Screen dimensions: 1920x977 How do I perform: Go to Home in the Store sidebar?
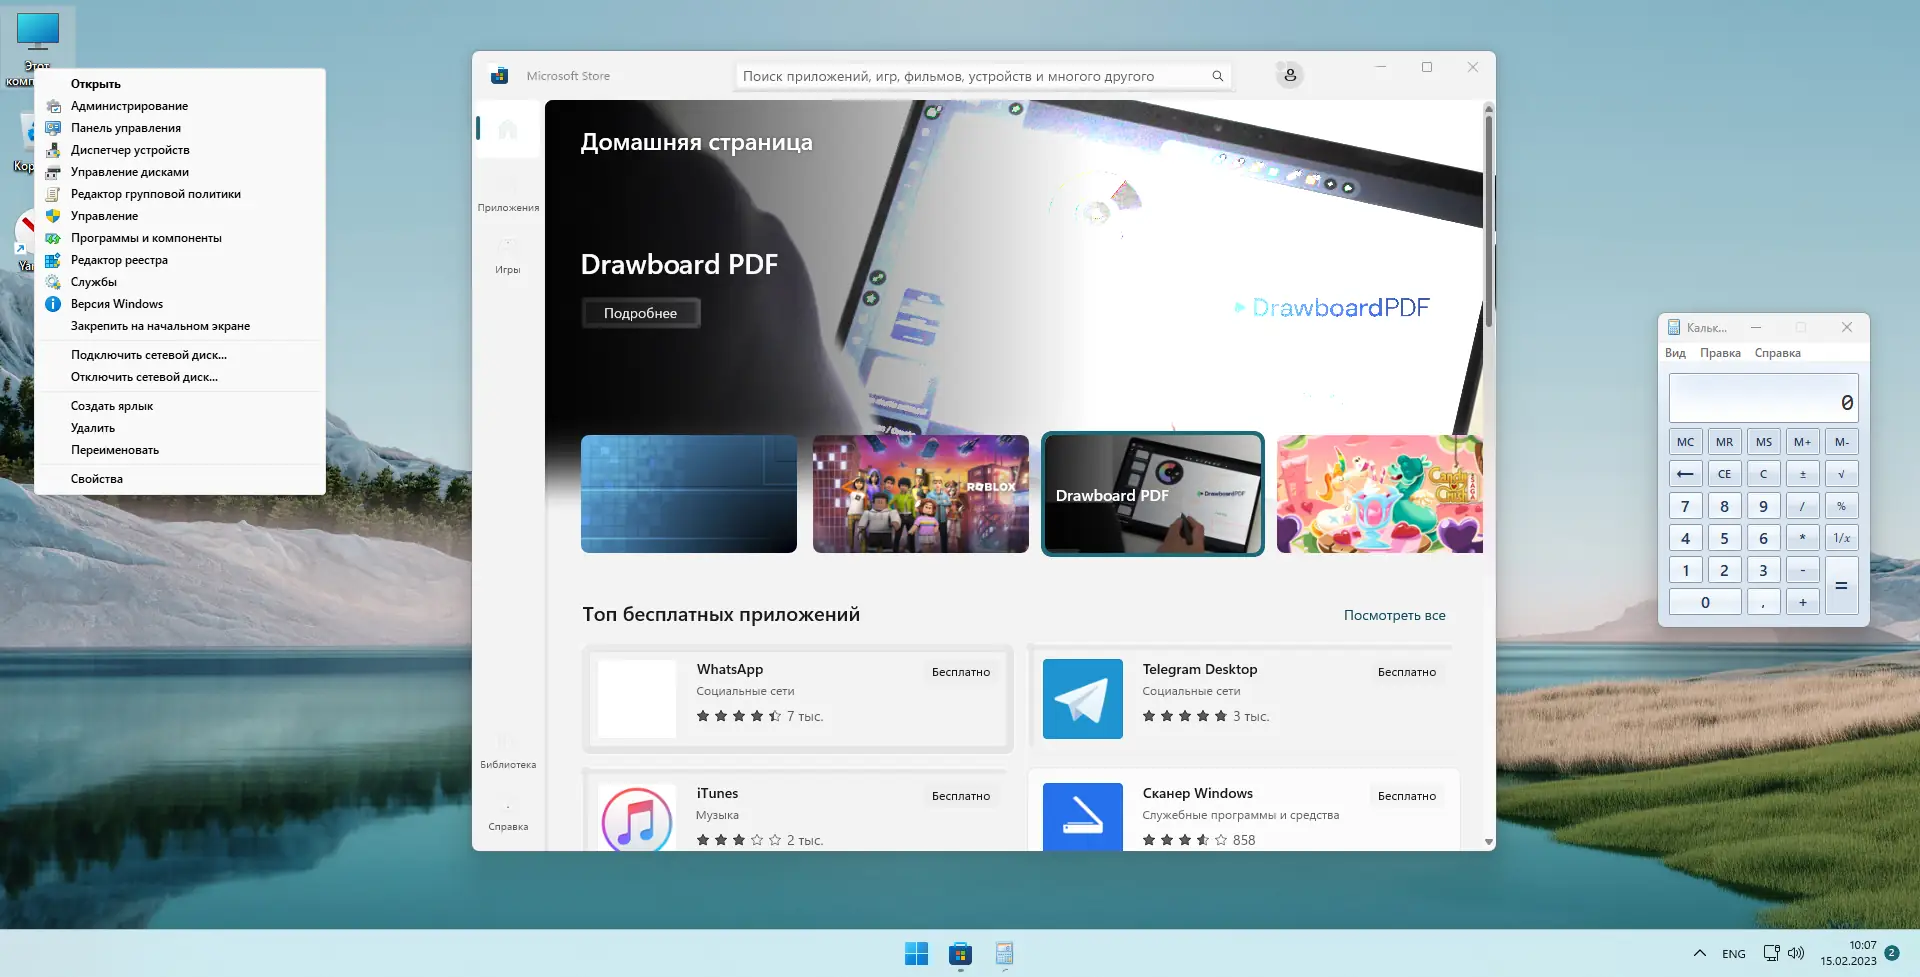click(508, 129)
